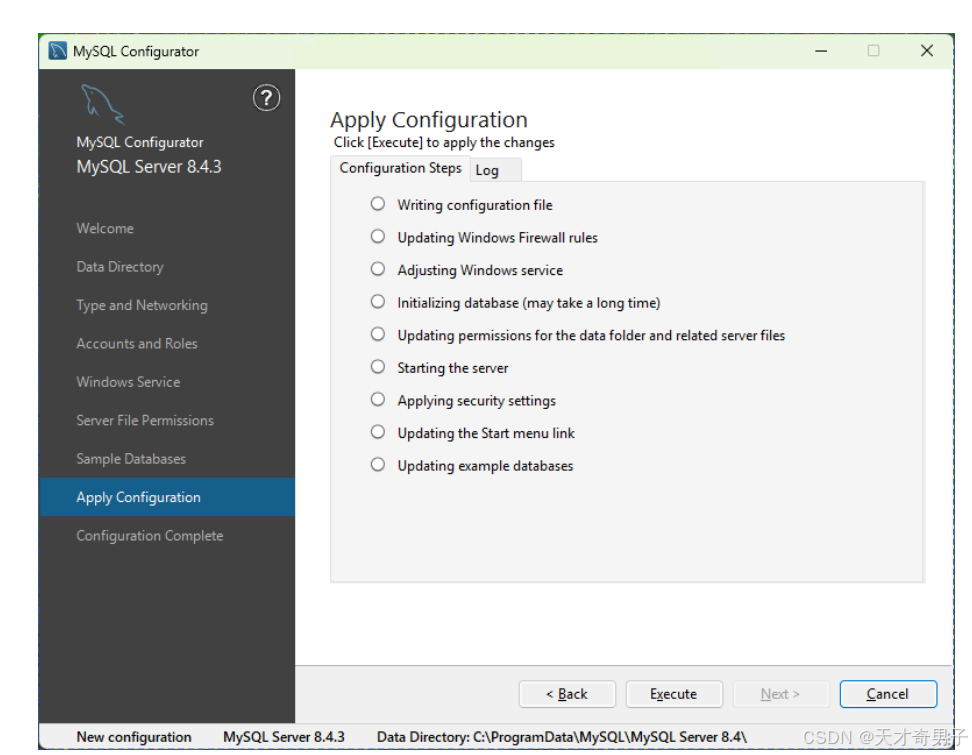Switch to the Configuration Steps tab
Screen dimensions: 972x755
coord(400,168)
